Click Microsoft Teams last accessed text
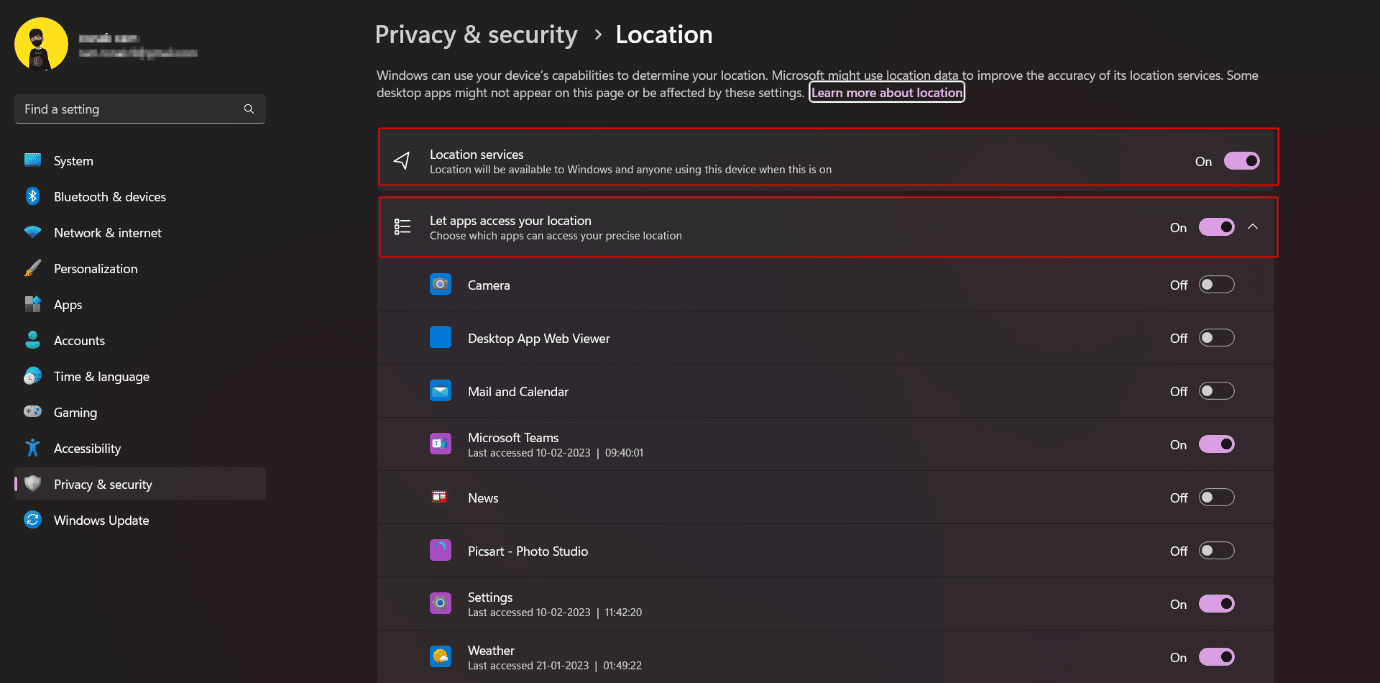 click(x=556, y=453)
